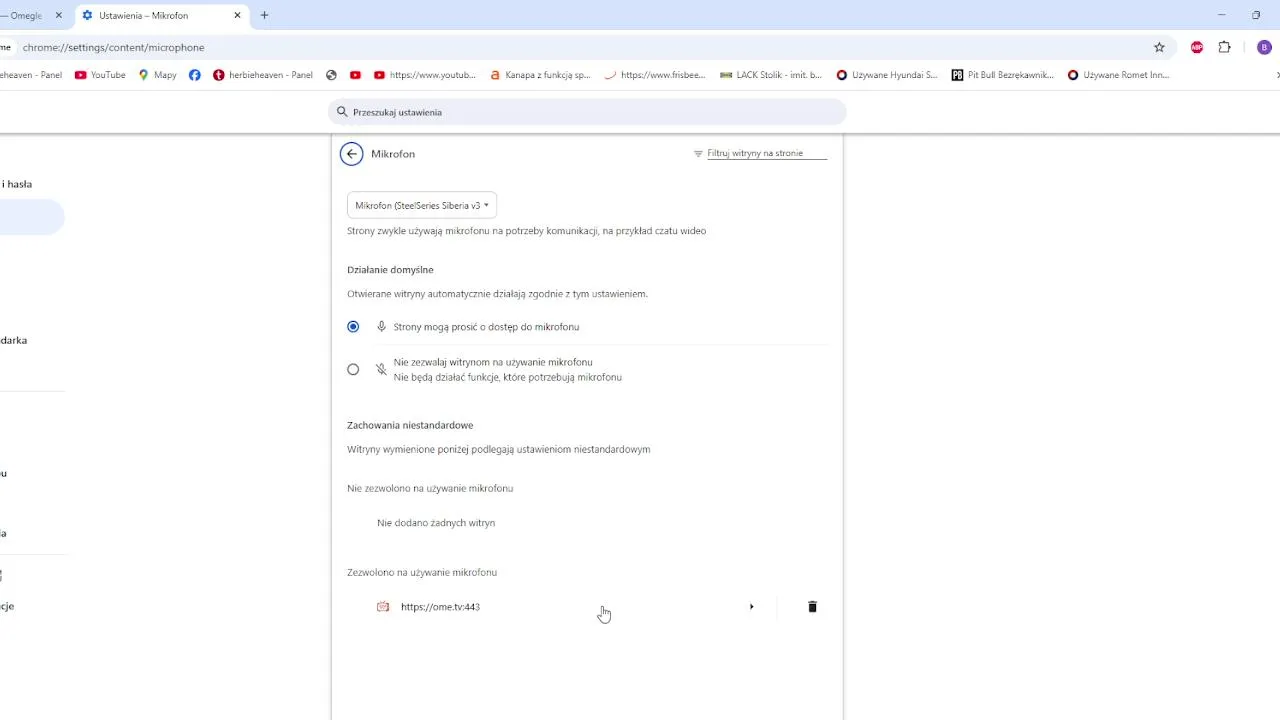Click the search magnifier icon in settings

coord(342,112)
